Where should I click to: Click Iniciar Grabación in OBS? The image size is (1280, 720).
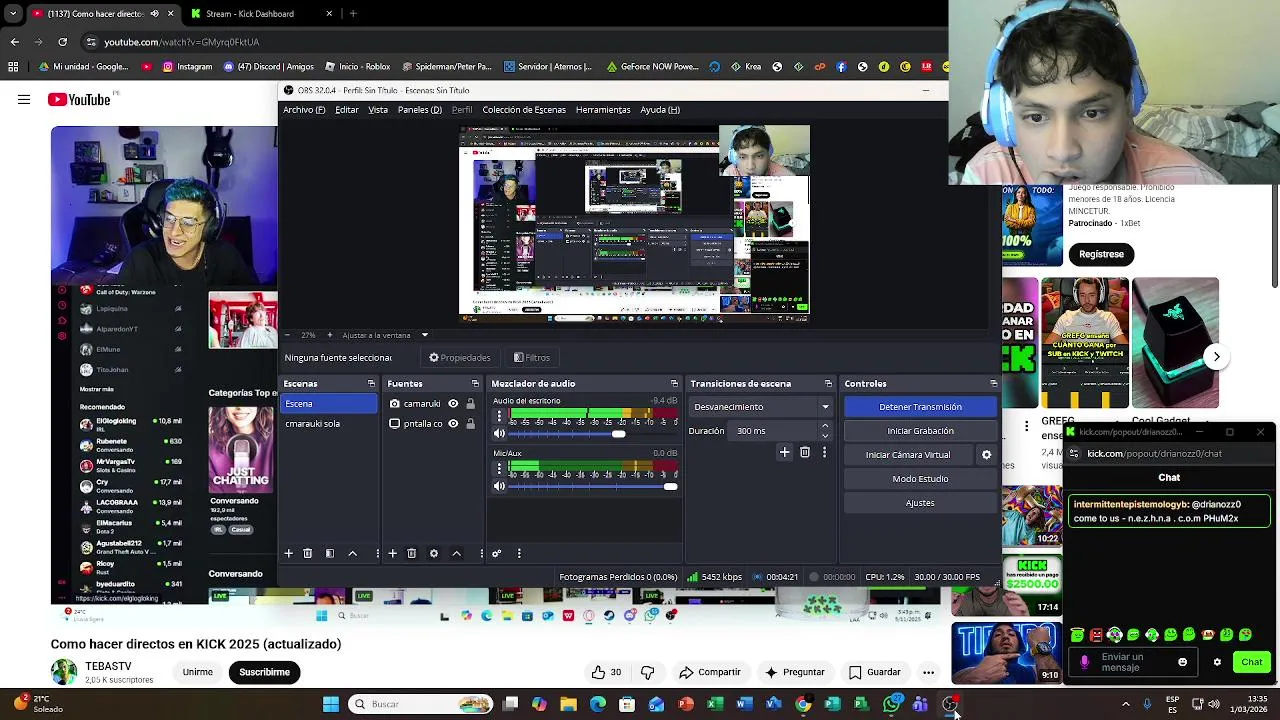tap(920, 431)
